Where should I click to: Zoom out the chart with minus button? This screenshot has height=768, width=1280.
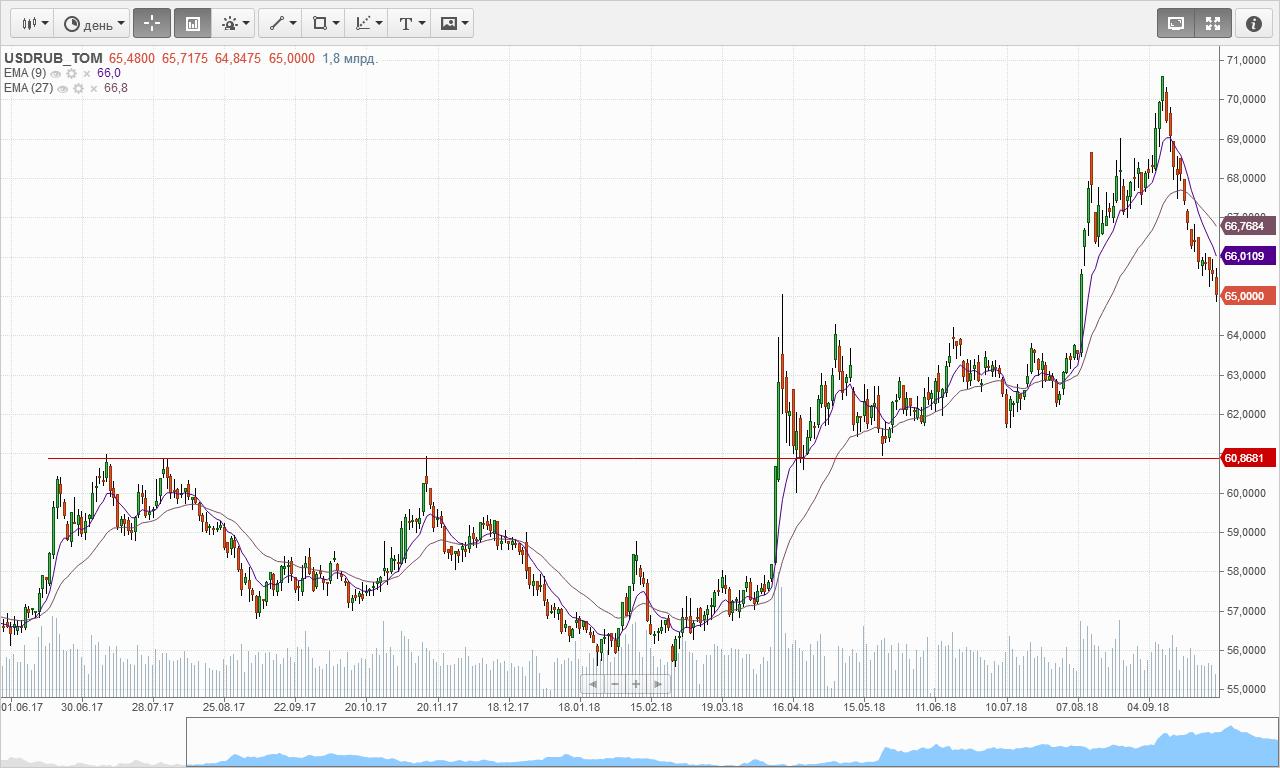point(614,684)
